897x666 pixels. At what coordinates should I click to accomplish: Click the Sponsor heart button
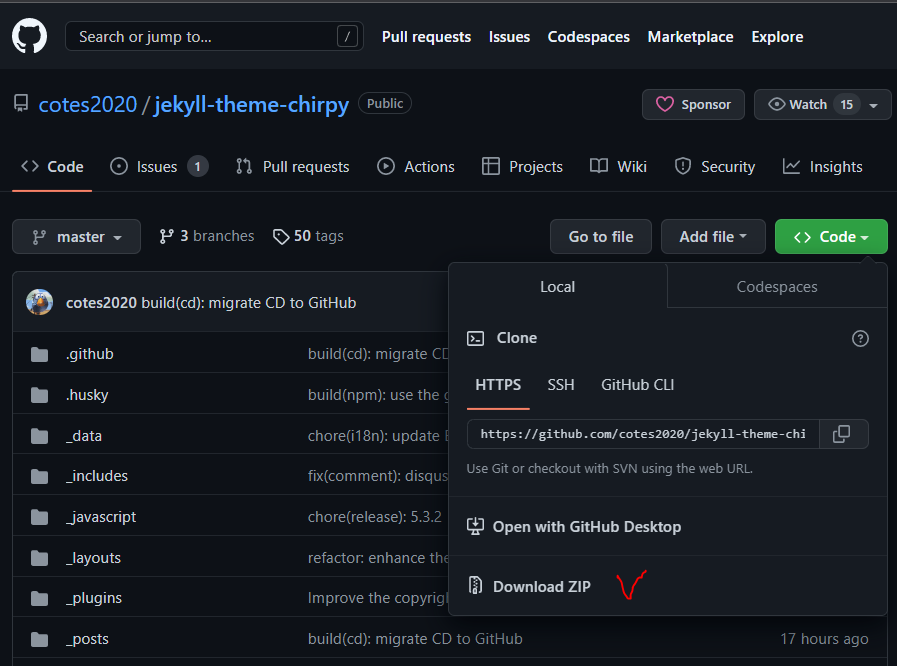pyautogui.click(x=693, y=104)
